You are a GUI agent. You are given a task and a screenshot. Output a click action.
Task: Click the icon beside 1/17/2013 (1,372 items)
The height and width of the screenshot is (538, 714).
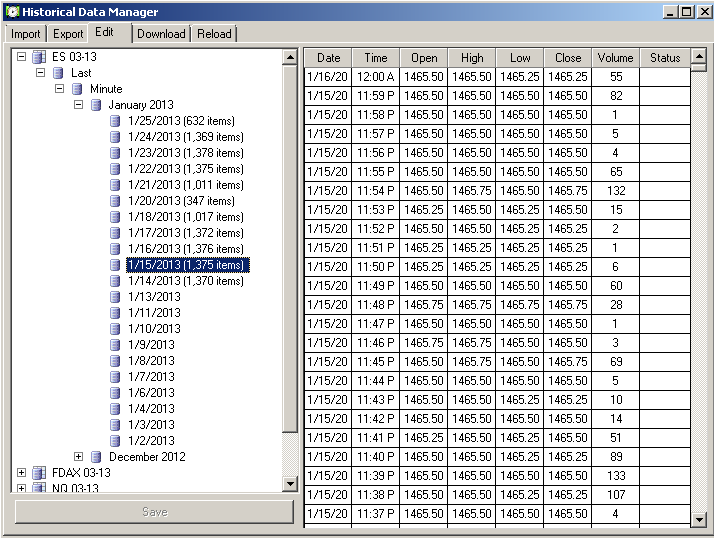click(116, 232)
